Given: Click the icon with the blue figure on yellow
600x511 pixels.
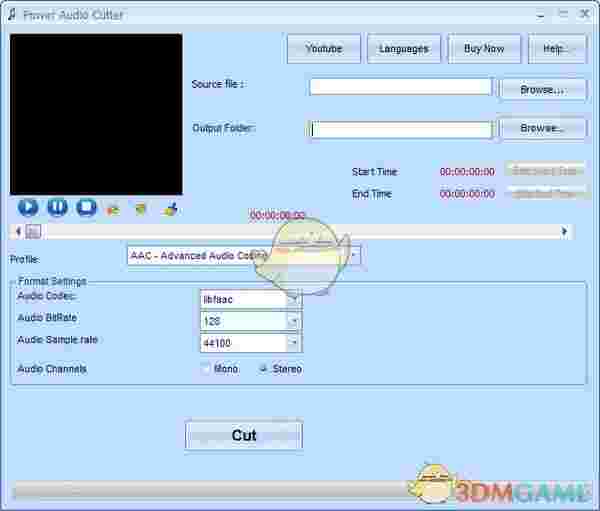Looking at the screenshot, I should [170, 209].
